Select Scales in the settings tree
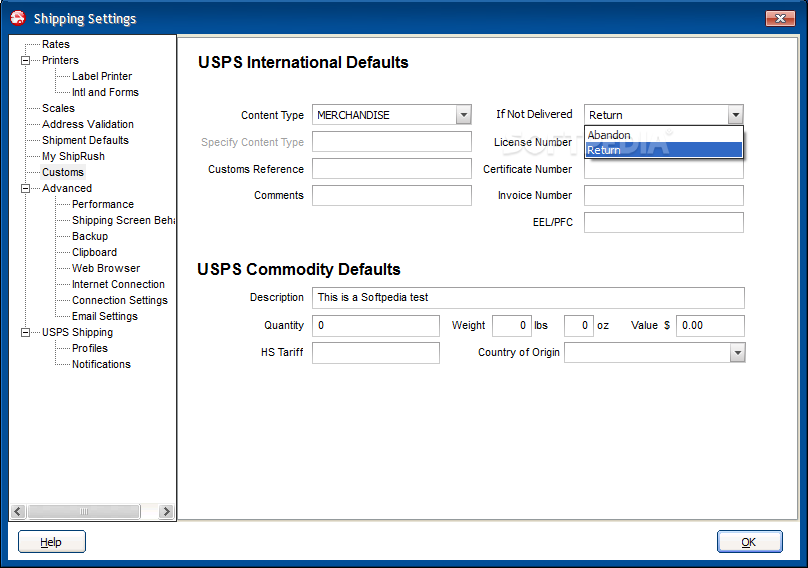Image resolution: width=808 pixels, height=568 pixels. coord(58,108)
